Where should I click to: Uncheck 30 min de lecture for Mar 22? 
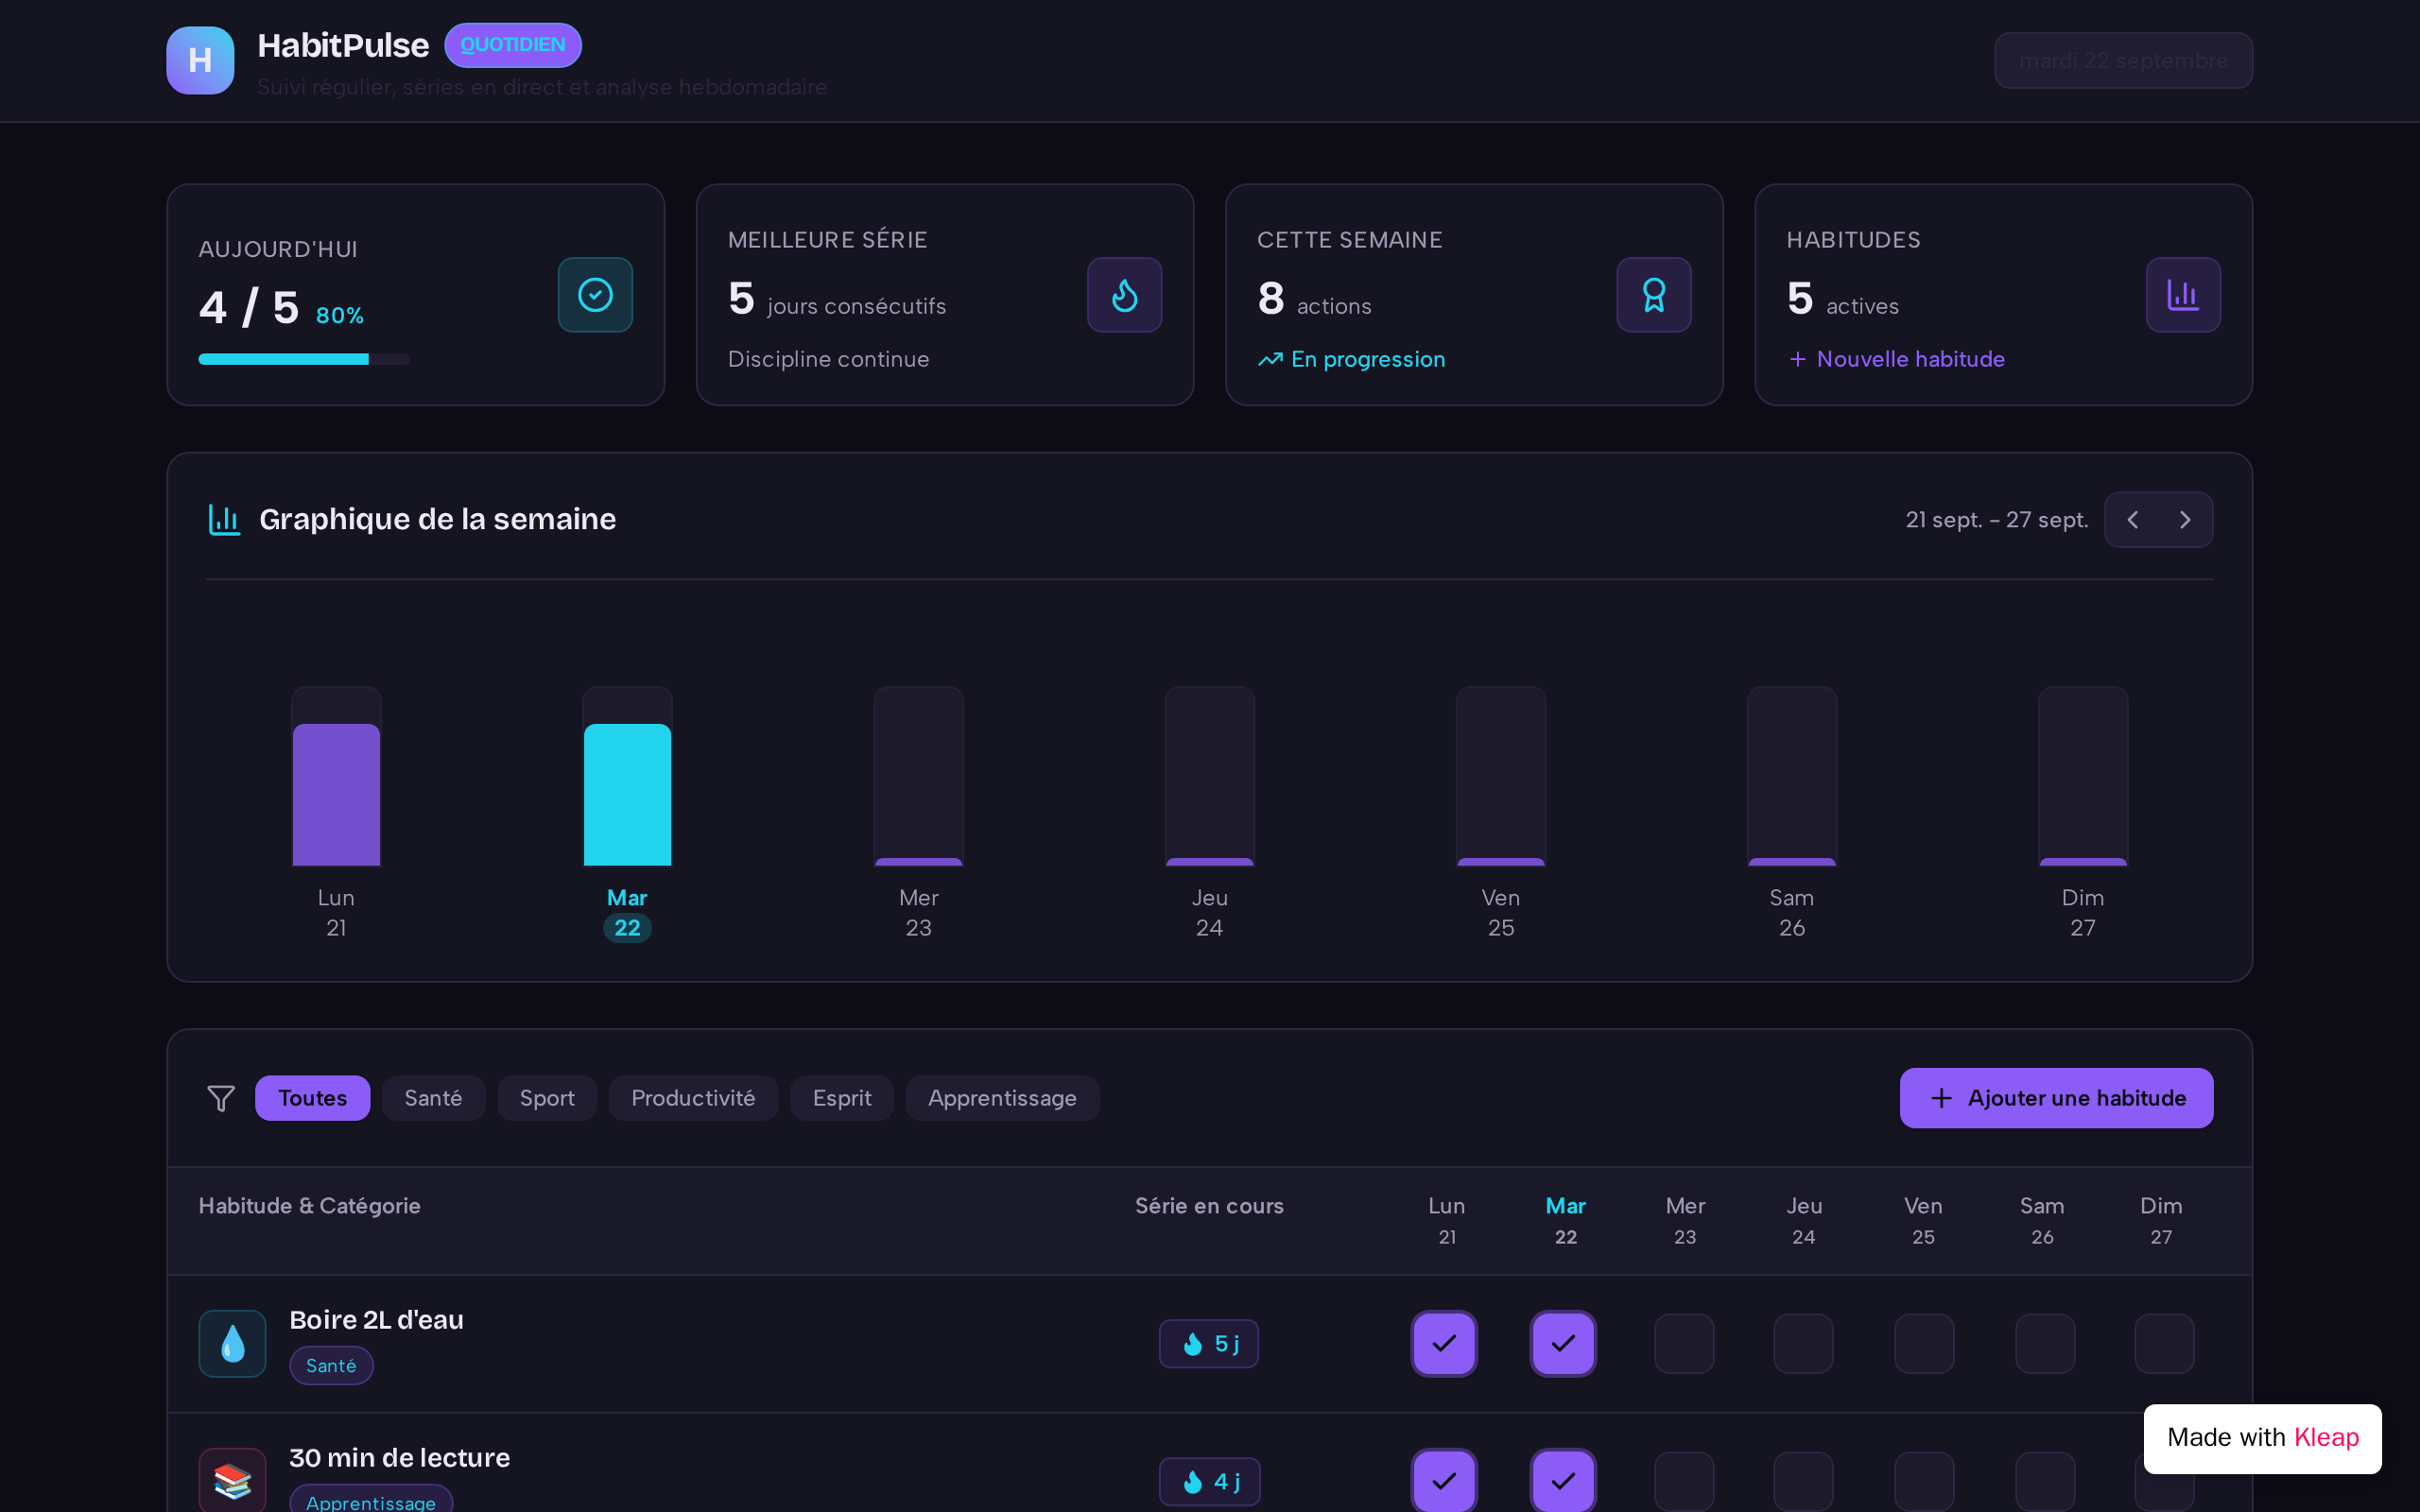click(x=1563, y=1481)
